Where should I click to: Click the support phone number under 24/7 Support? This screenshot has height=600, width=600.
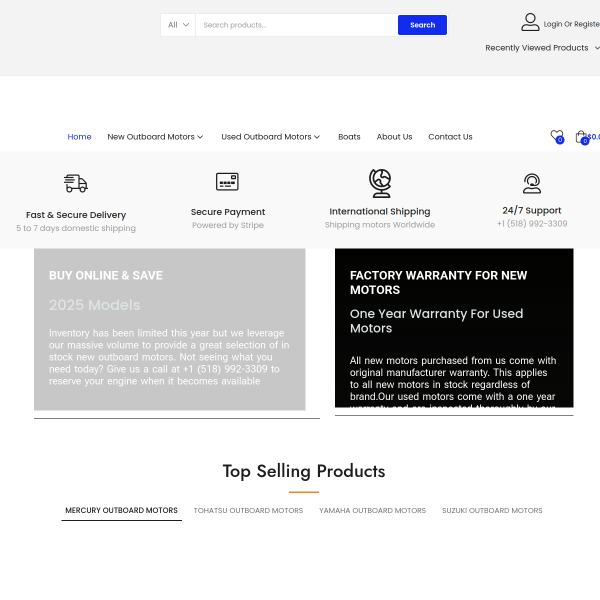coord(532,224)
